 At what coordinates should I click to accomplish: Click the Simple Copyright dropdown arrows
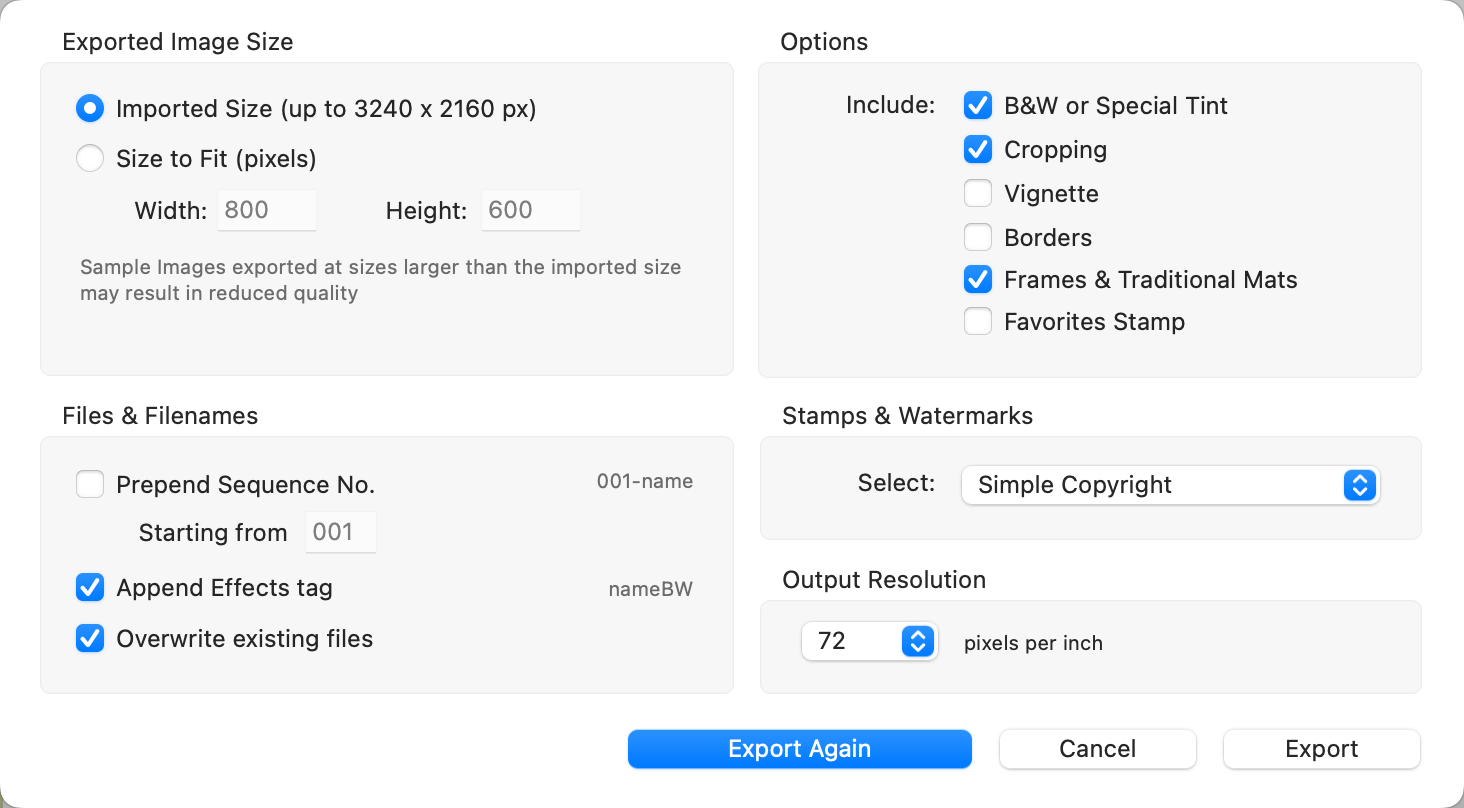point(1359,485)
